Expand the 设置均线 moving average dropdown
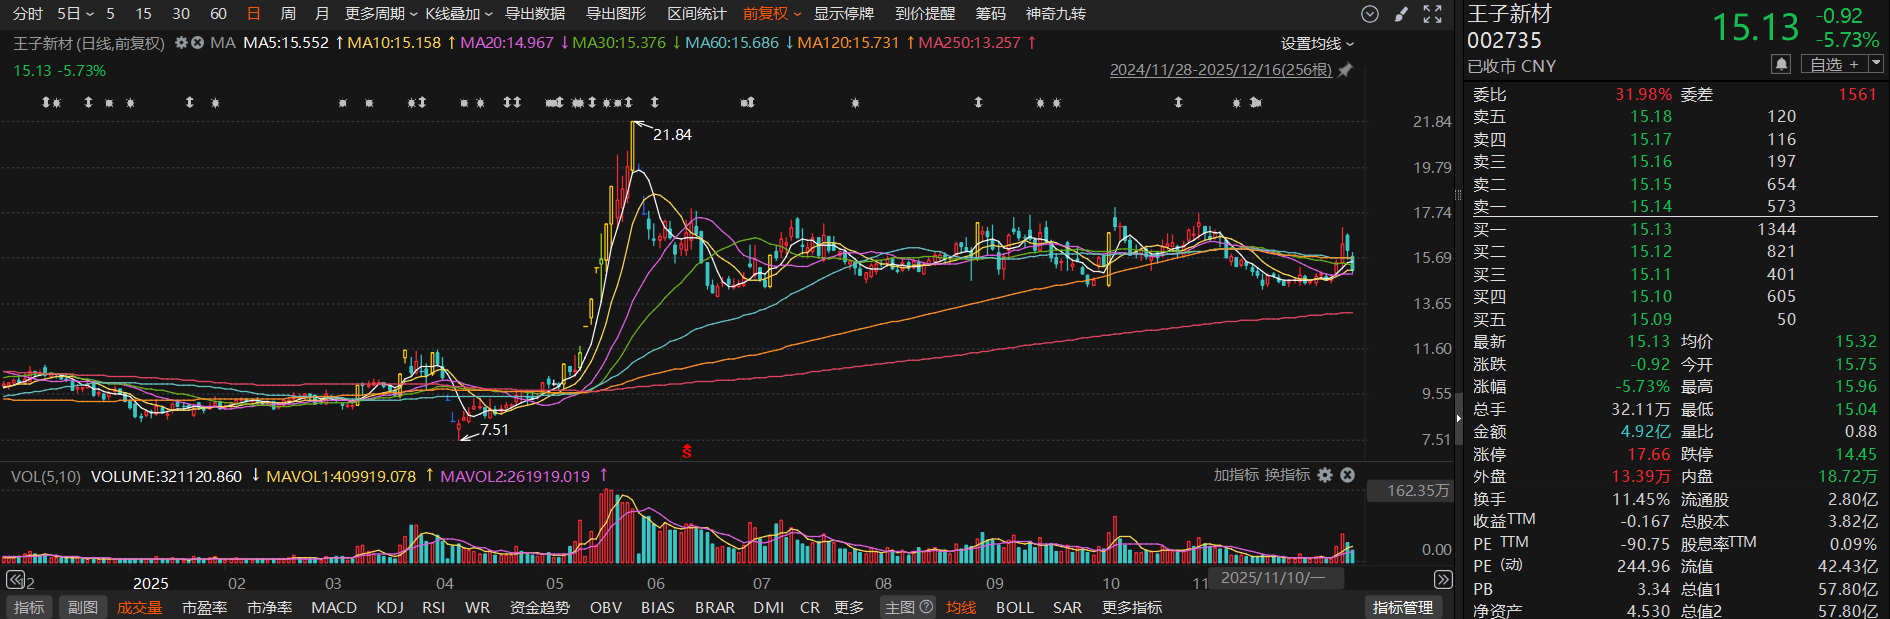 point(1317,44)
